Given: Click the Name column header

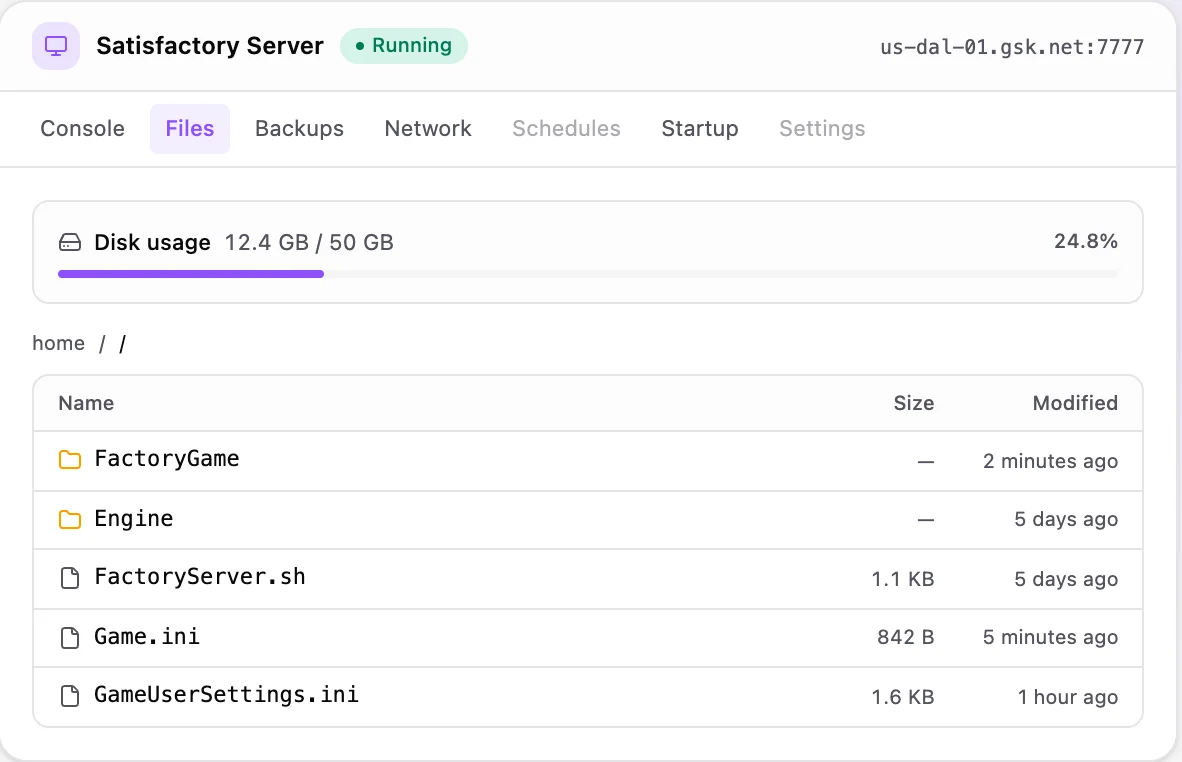Looking at the screenshot, I should pyautogui.click(x=86, y=403).
